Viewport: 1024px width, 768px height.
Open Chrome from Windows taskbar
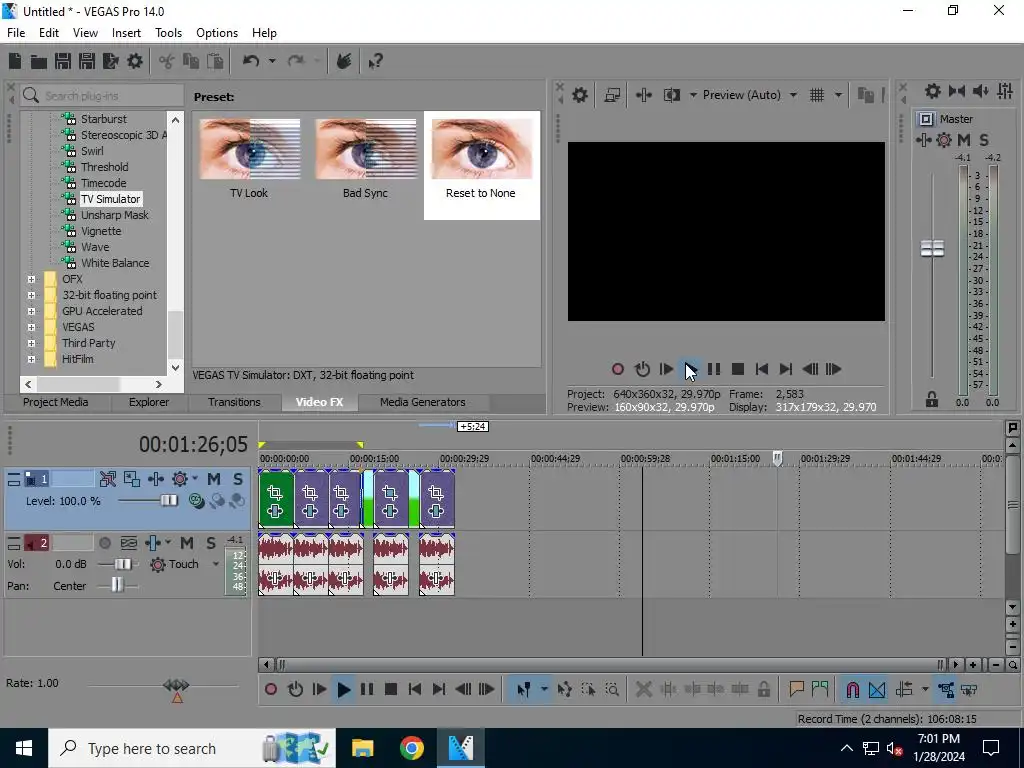(411, 748)
